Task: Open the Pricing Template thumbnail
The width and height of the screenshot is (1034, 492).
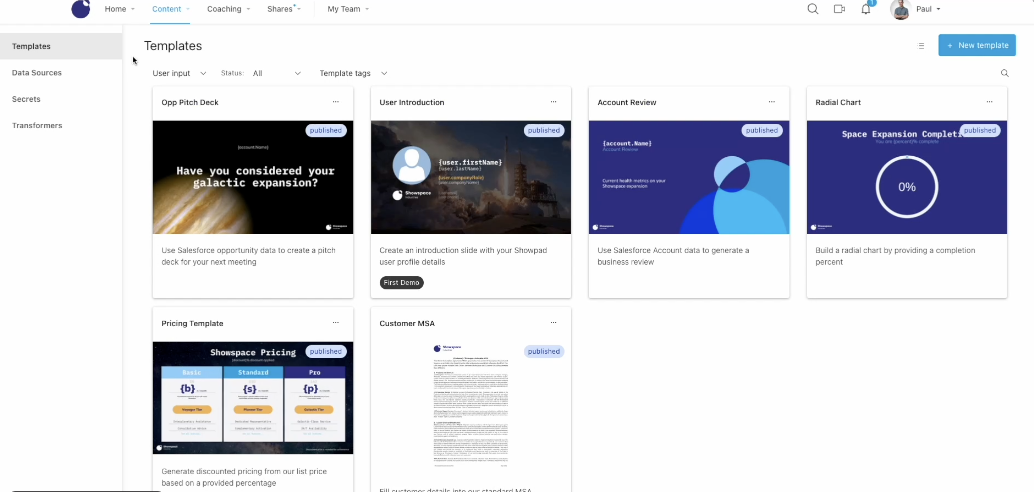Action: (x=252, y=397)
